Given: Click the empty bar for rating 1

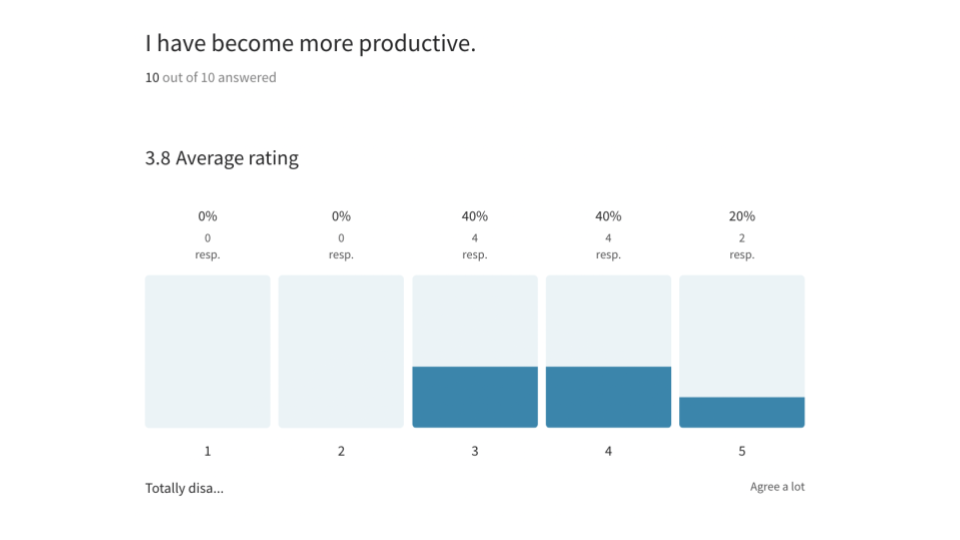Looking at the screenshot, I should pyautogui.click(x=208, y=351).
